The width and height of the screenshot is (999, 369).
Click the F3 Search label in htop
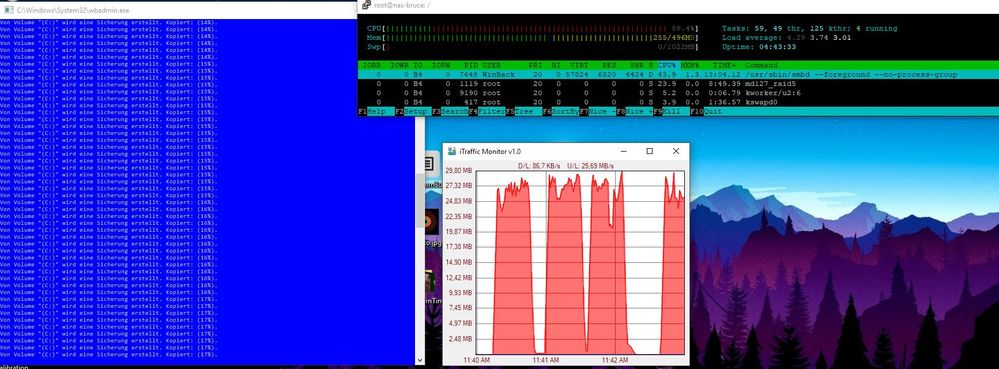click(450, 111)
